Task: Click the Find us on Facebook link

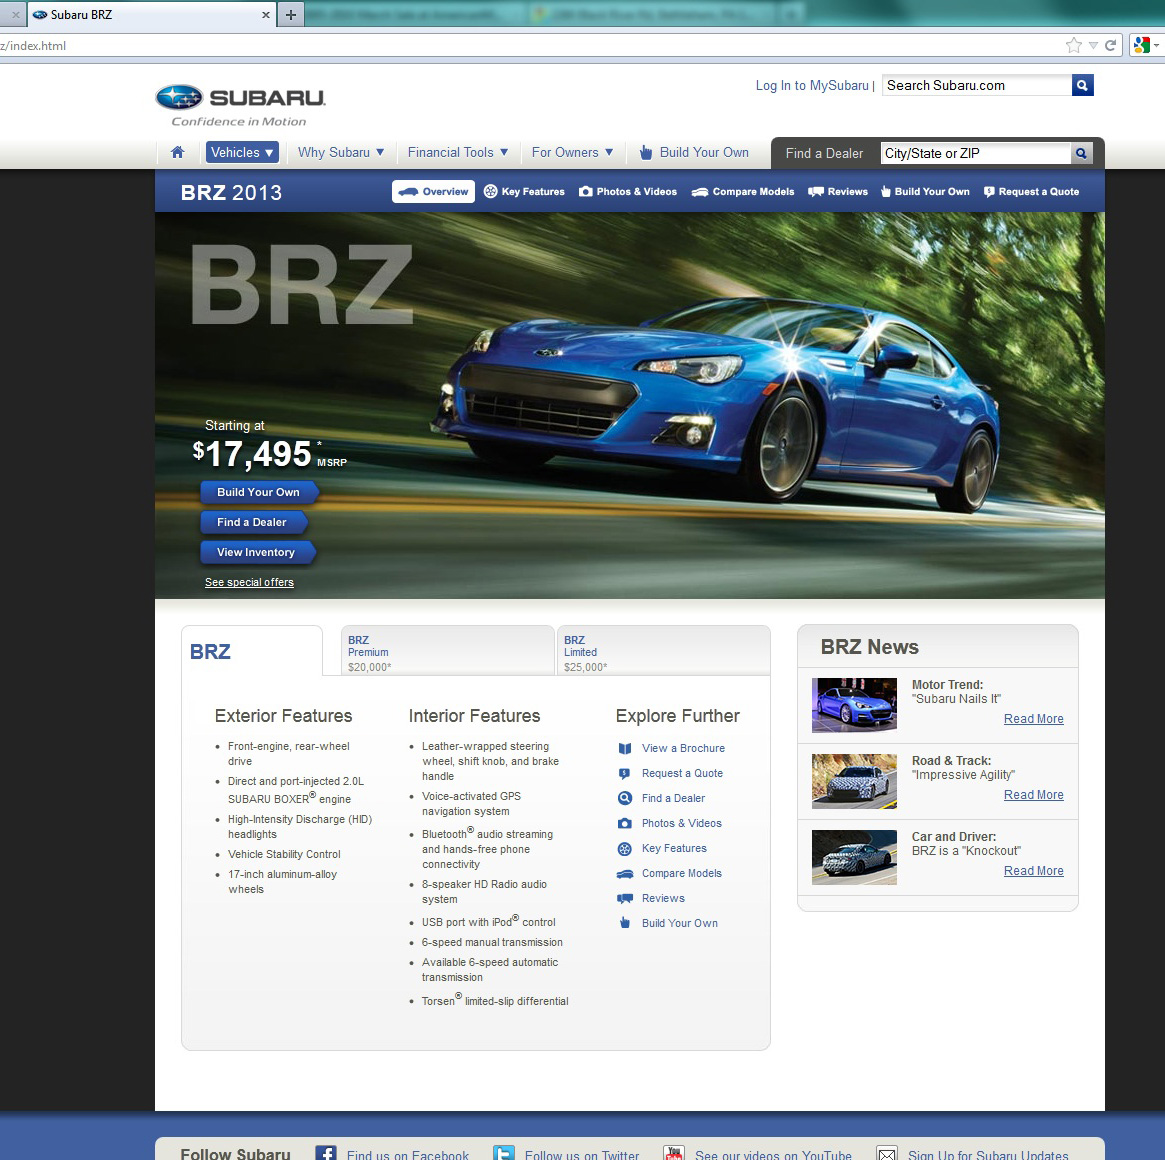Action: [x=408, y=1154]
